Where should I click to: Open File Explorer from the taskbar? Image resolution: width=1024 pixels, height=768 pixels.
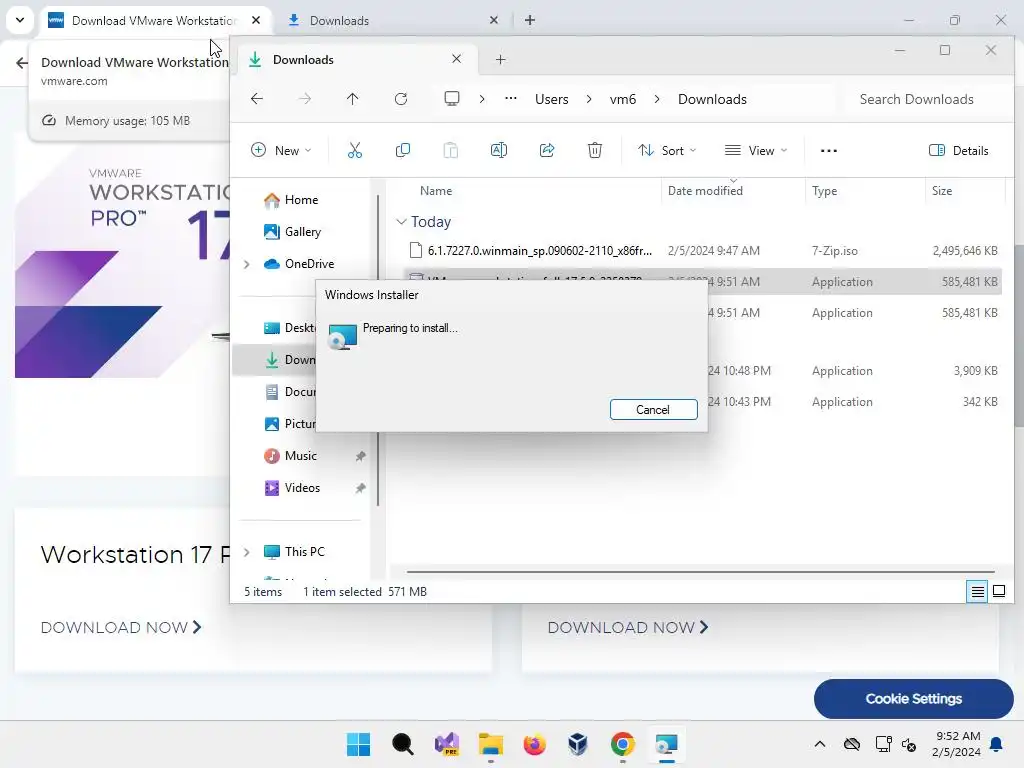click(x=490, y=744)
